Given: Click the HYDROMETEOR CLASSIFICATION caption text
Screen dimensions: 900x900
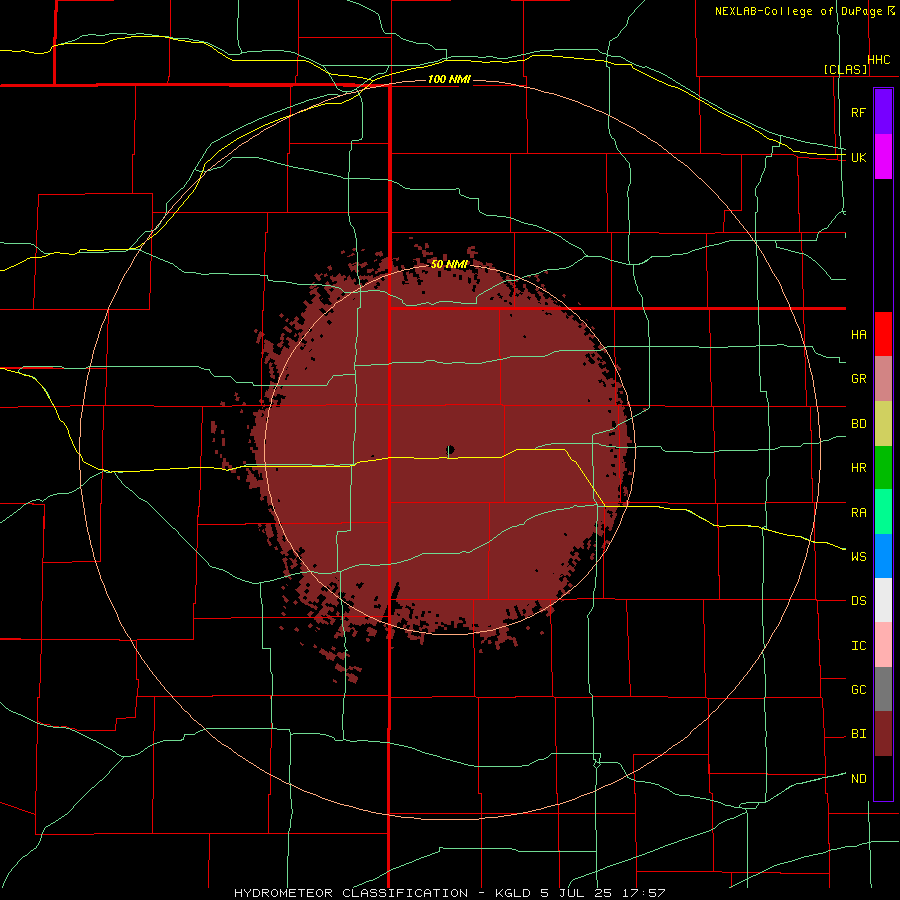Looking at the screenshot, I should click(x=351, y=893).
